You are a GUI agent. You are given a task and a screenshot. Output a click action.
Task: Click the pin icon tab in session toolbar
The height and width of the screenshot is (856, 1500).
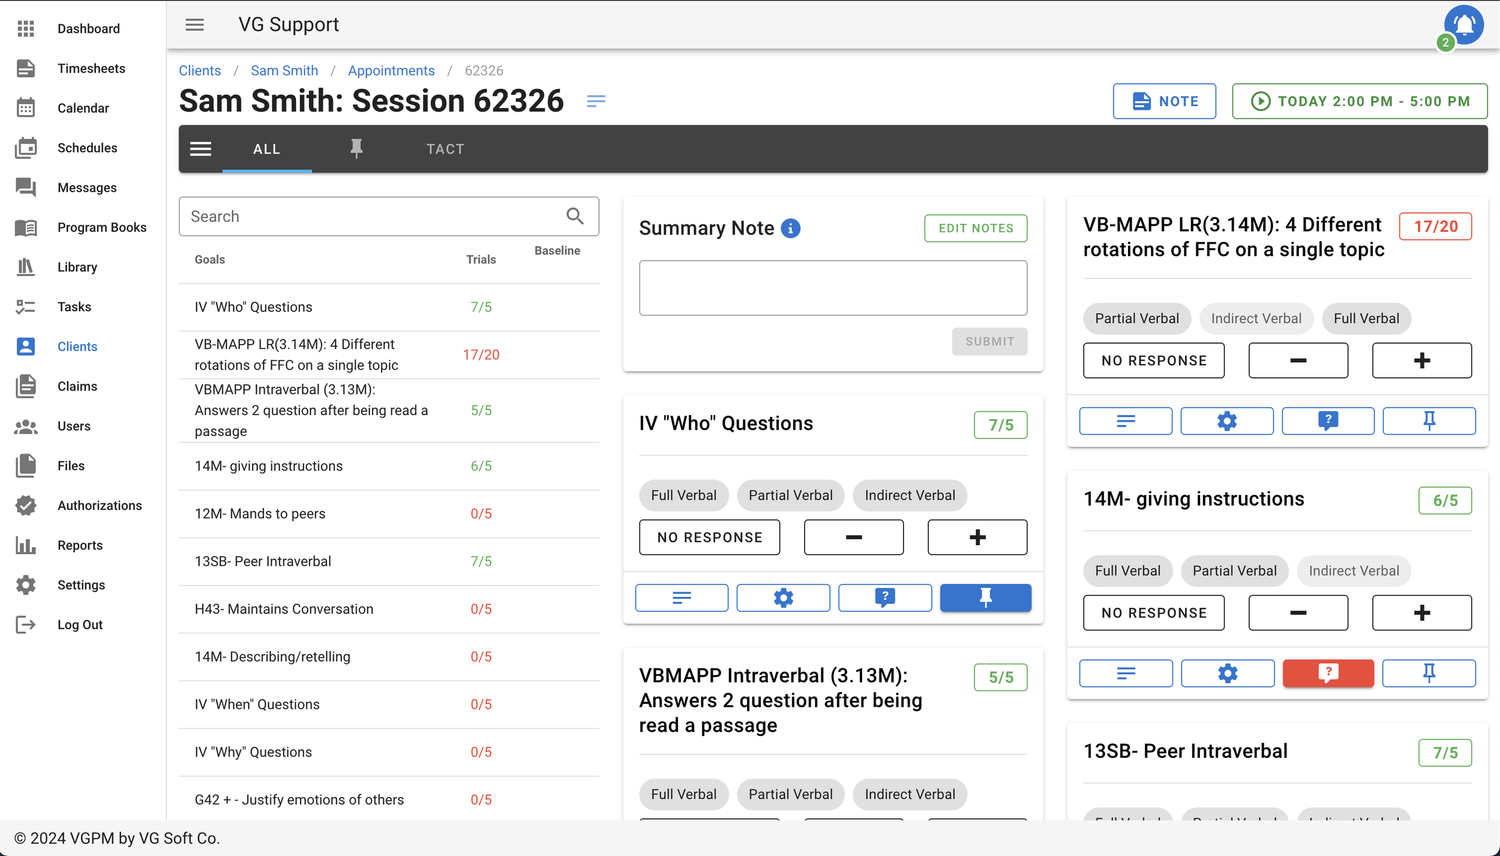click(356, 149)
